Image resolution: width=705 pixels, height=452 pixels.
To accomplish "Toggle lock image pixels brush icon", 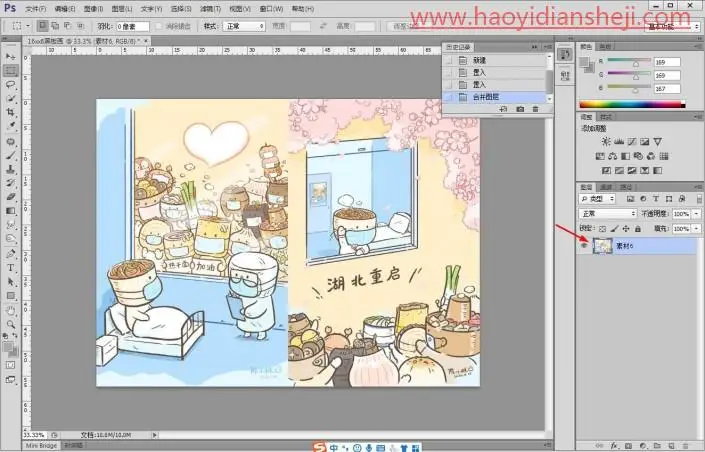I will pos(615,228).
